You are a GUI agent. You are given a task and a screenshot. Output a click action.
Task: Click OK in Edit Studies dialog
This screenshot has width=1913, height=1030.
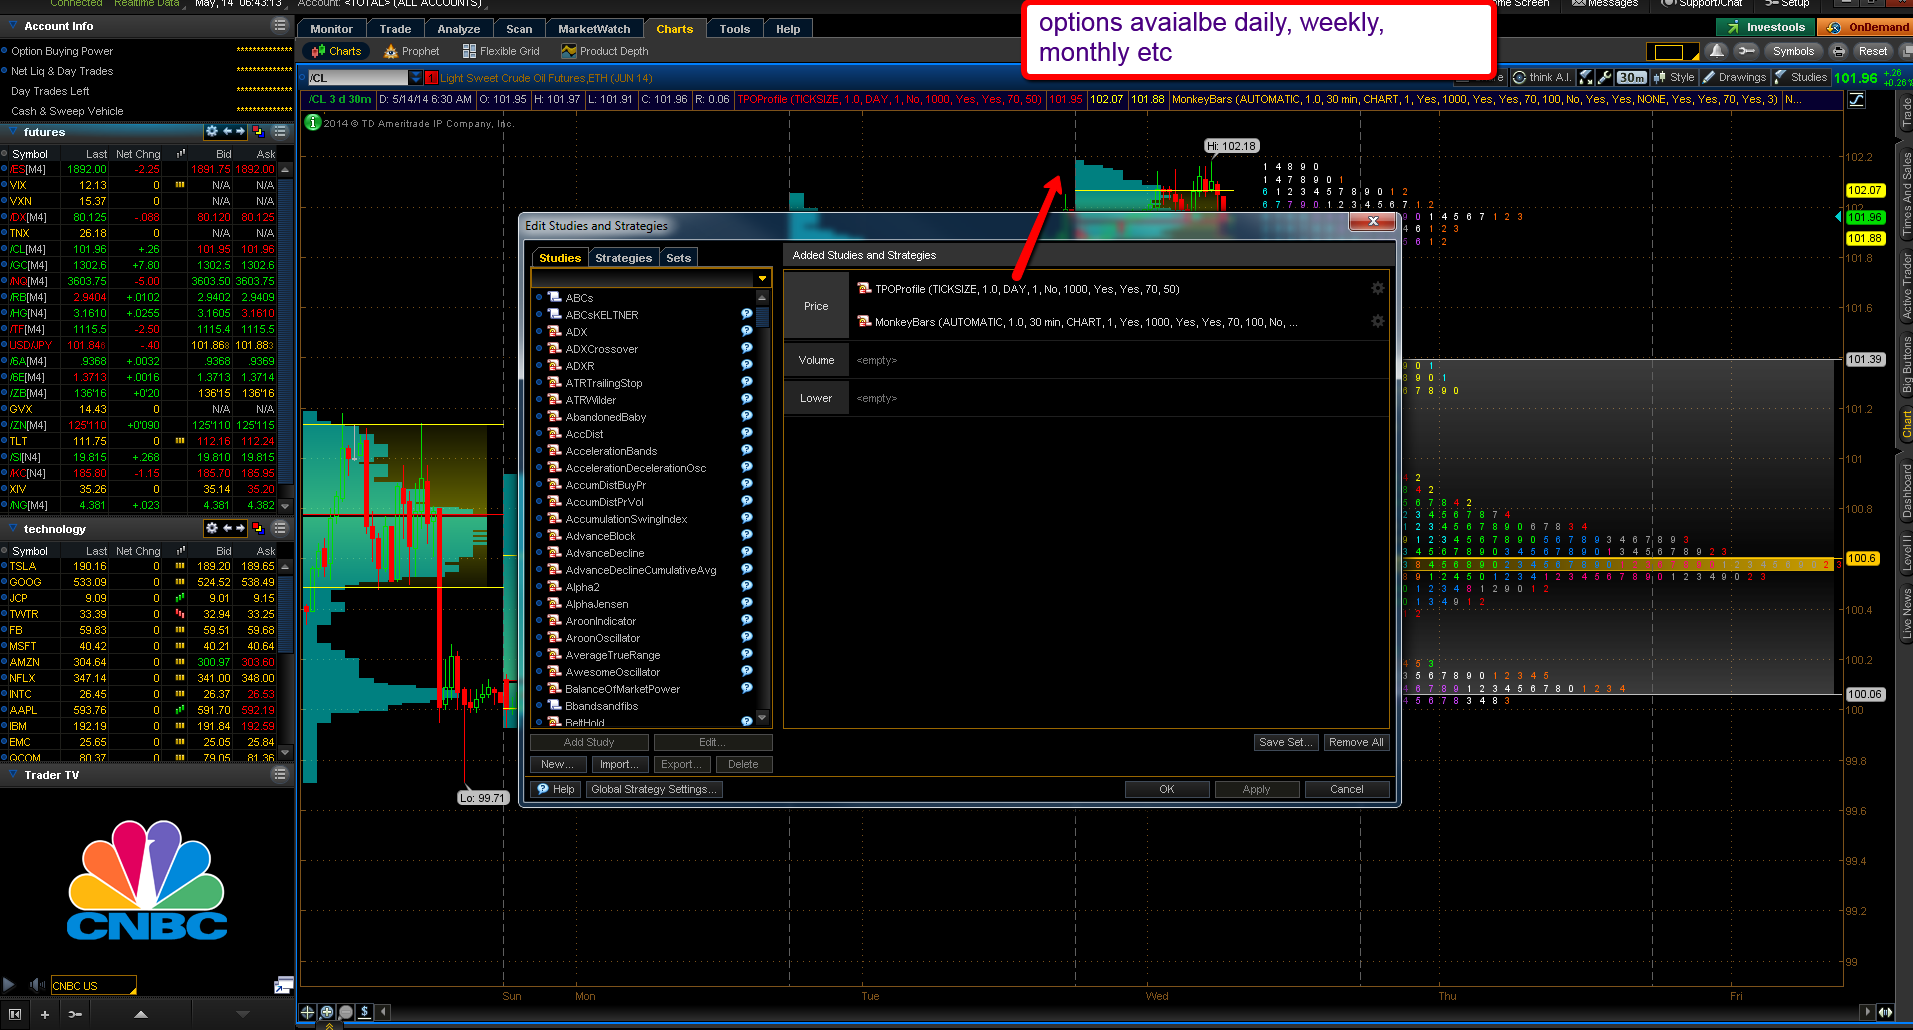point(1167,789)
